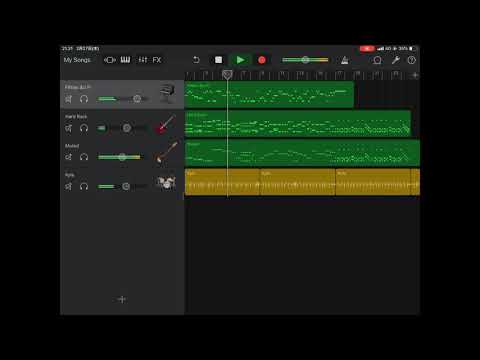Adjust the master volume slider in toolbar
Viewport: 480px width, 360px height.
(x=305, y=60)
